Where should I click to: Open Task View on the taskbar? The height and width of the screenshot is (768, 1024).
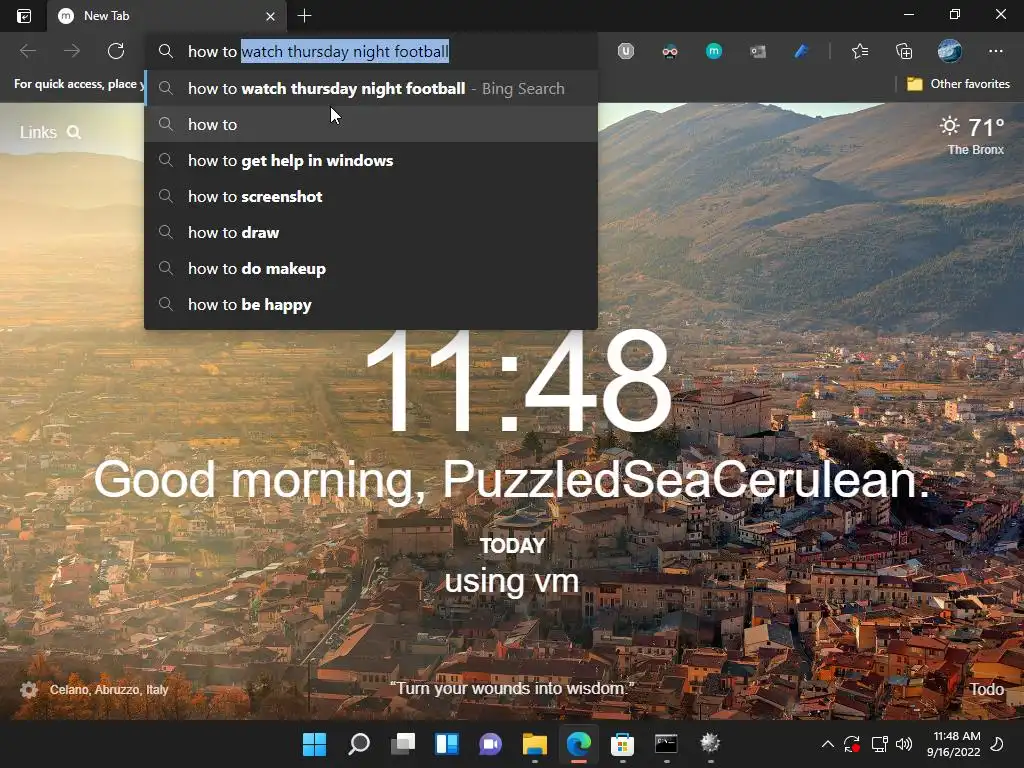(402, 744)
